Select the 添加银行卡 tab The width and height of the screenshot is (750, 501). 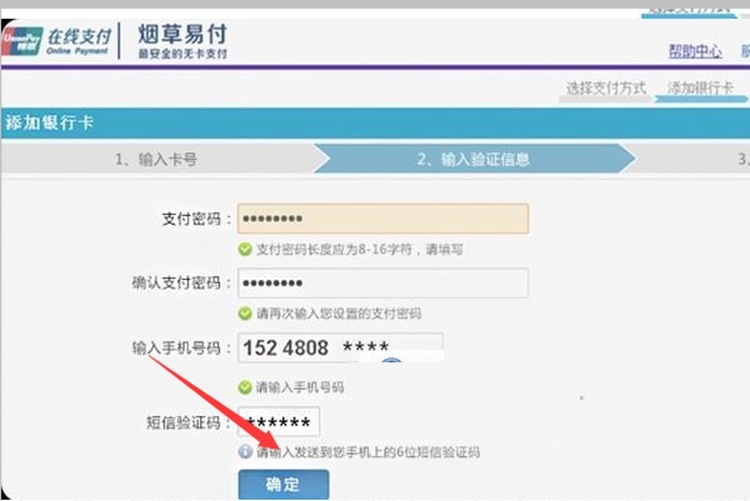tap(700, 88)
